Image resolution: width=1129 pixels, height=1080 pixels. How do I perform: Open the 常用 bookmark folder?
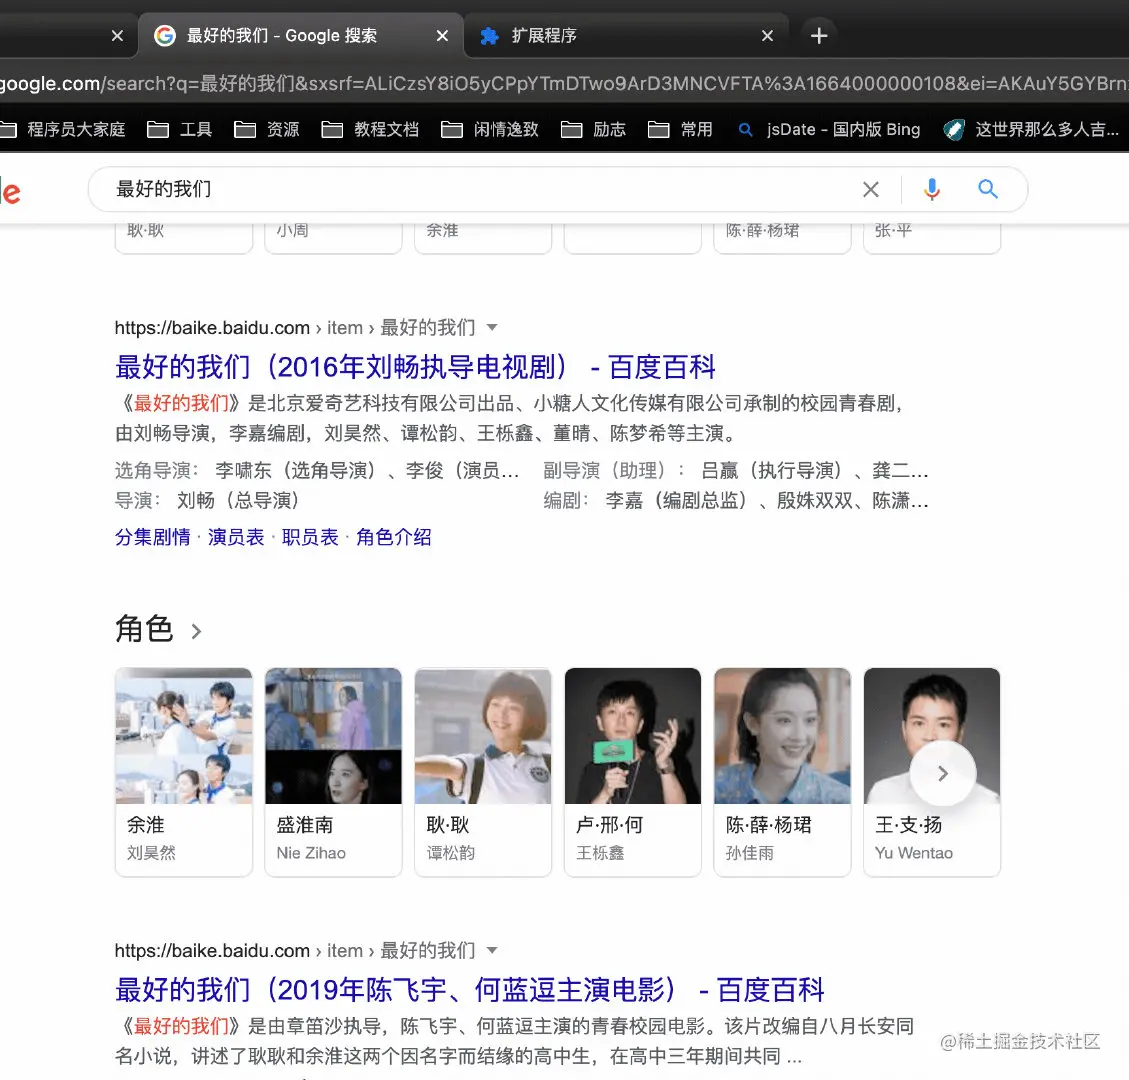[681, 130]
